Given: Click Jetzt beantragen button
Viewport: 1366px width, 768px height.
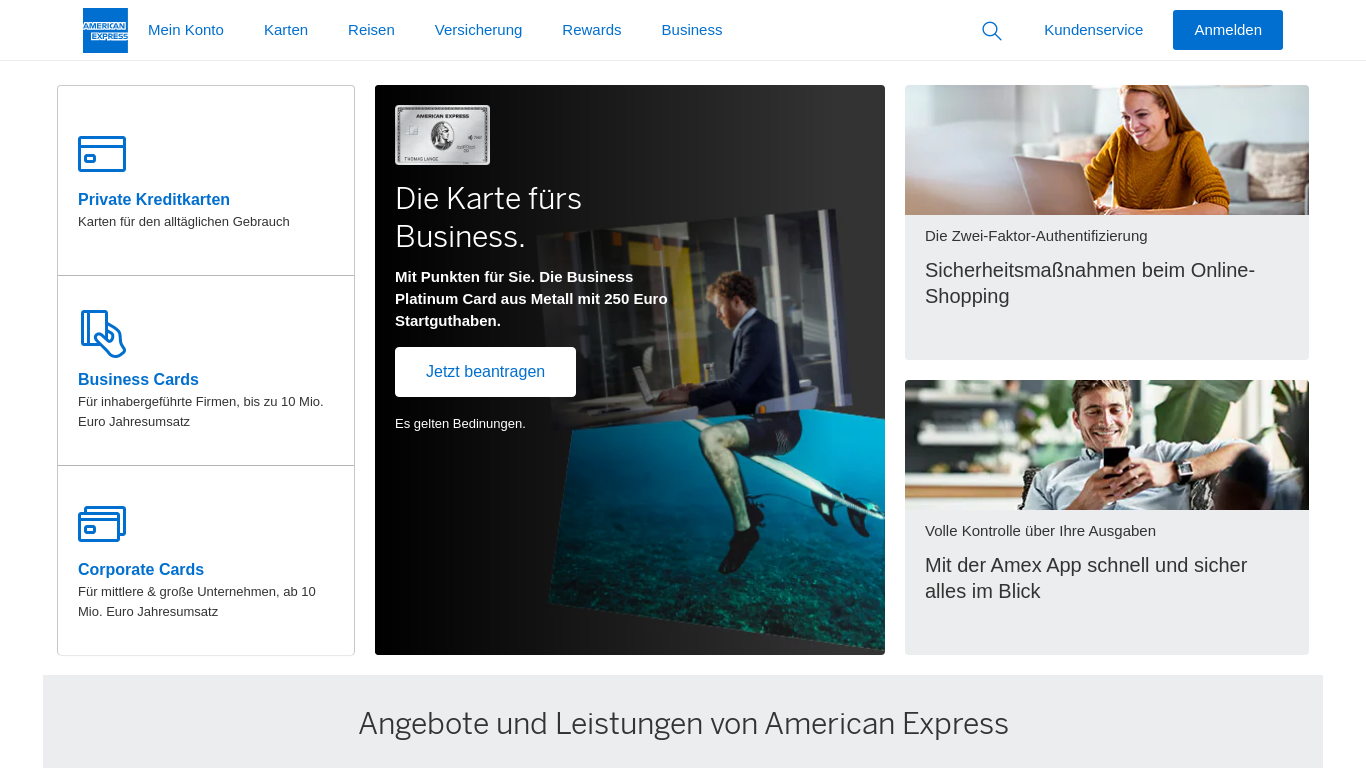Looking at the screenshot, I should click(485, 372).
